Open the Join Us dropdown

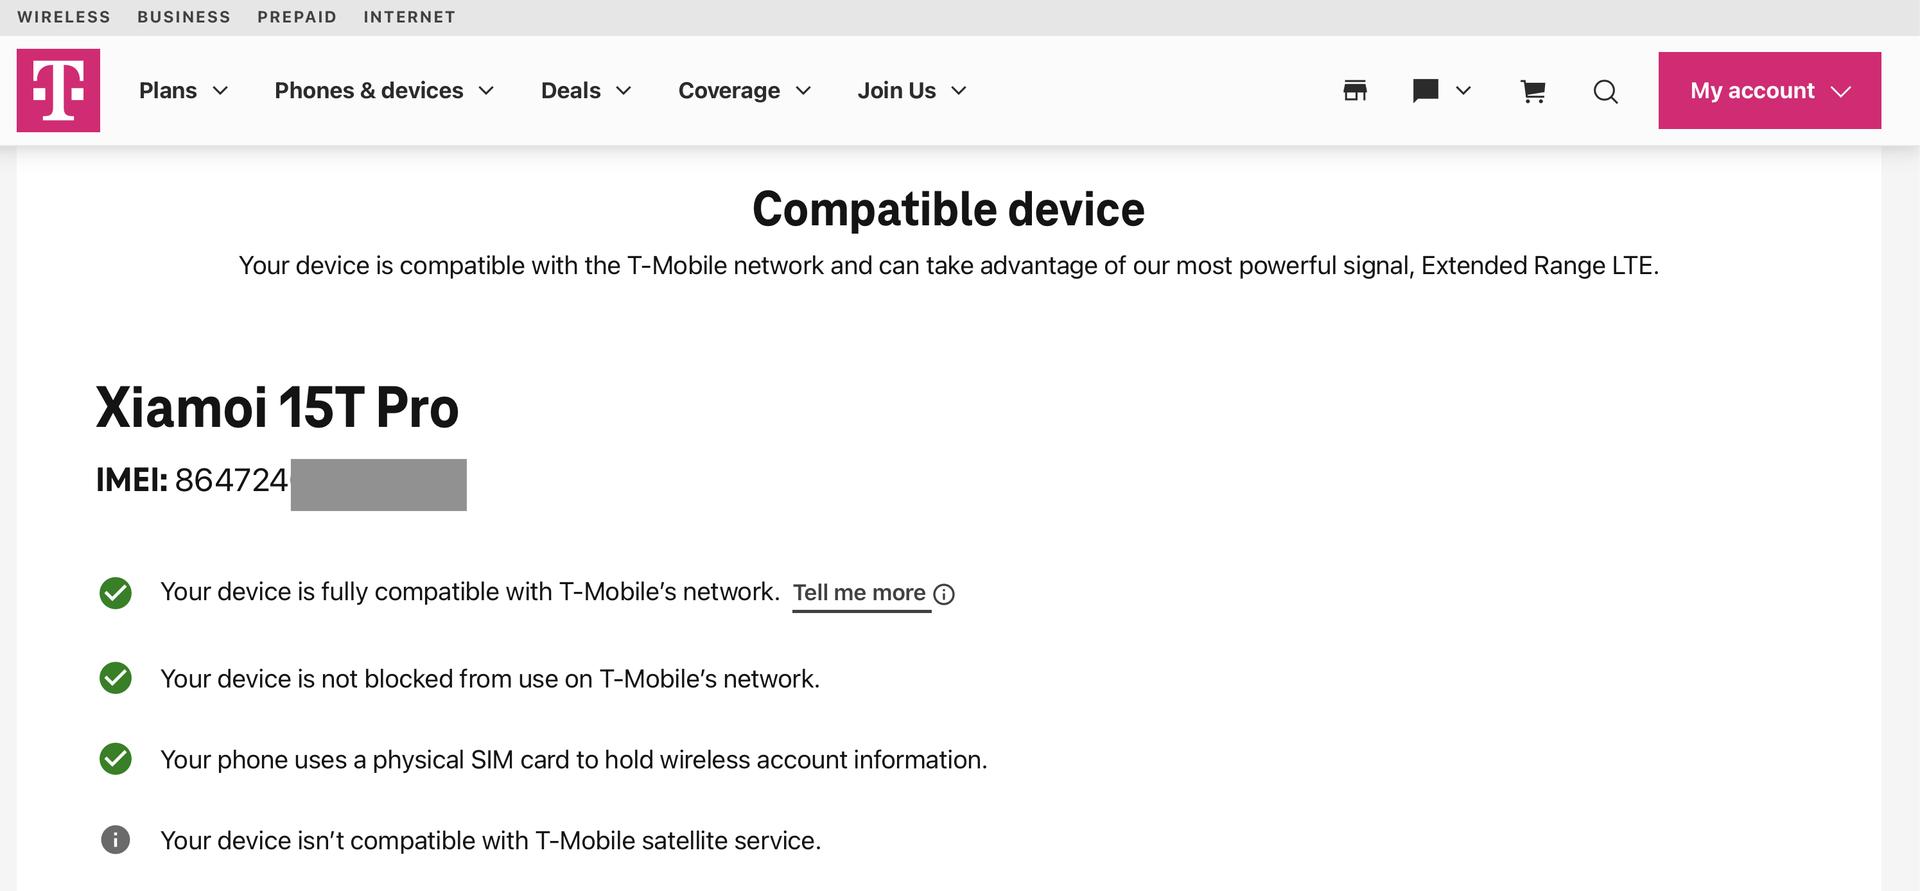pyautogui.click(x=911, y=91)
